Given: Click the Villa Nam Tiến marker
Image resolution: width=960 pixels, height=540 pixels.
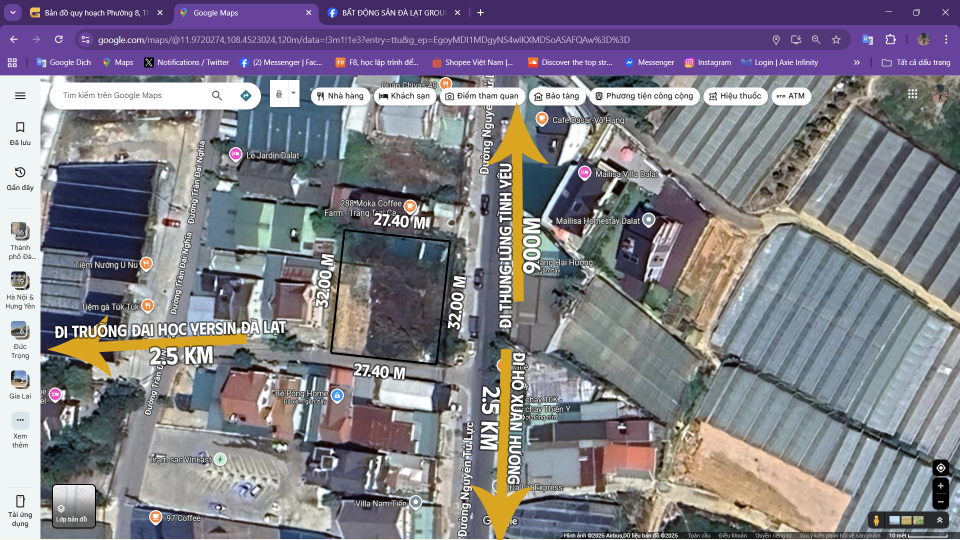Looking at the screenshot, I should (x=416, y=502).
